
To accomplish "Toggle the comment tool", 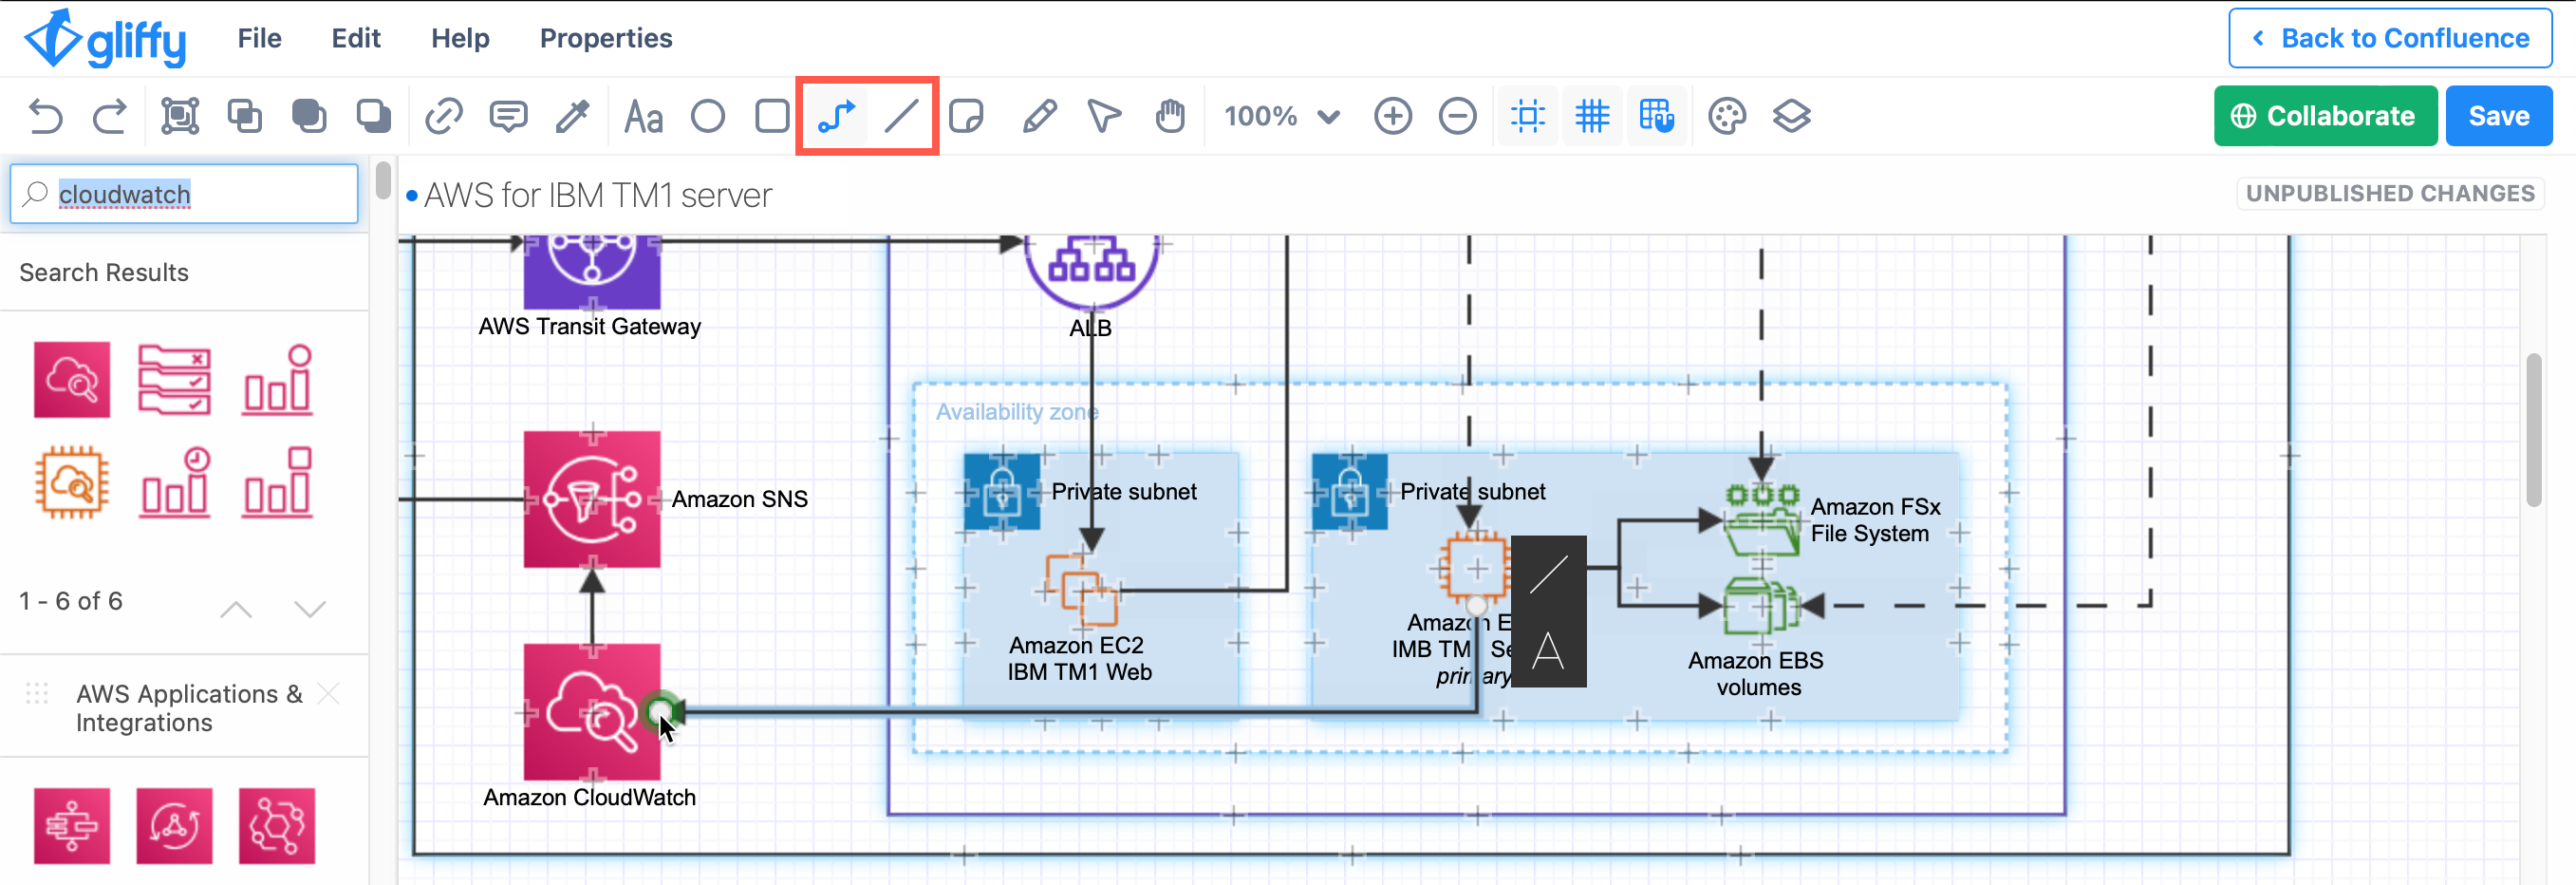I will [508, 116].
